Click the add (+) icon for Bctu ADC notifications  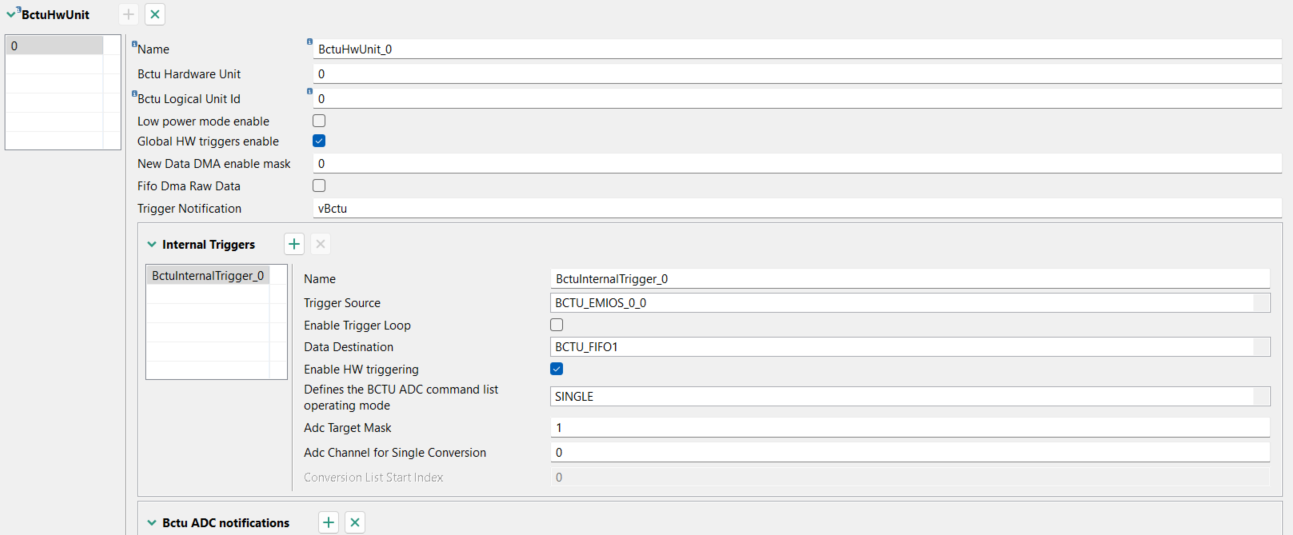(x=329, y=522)
